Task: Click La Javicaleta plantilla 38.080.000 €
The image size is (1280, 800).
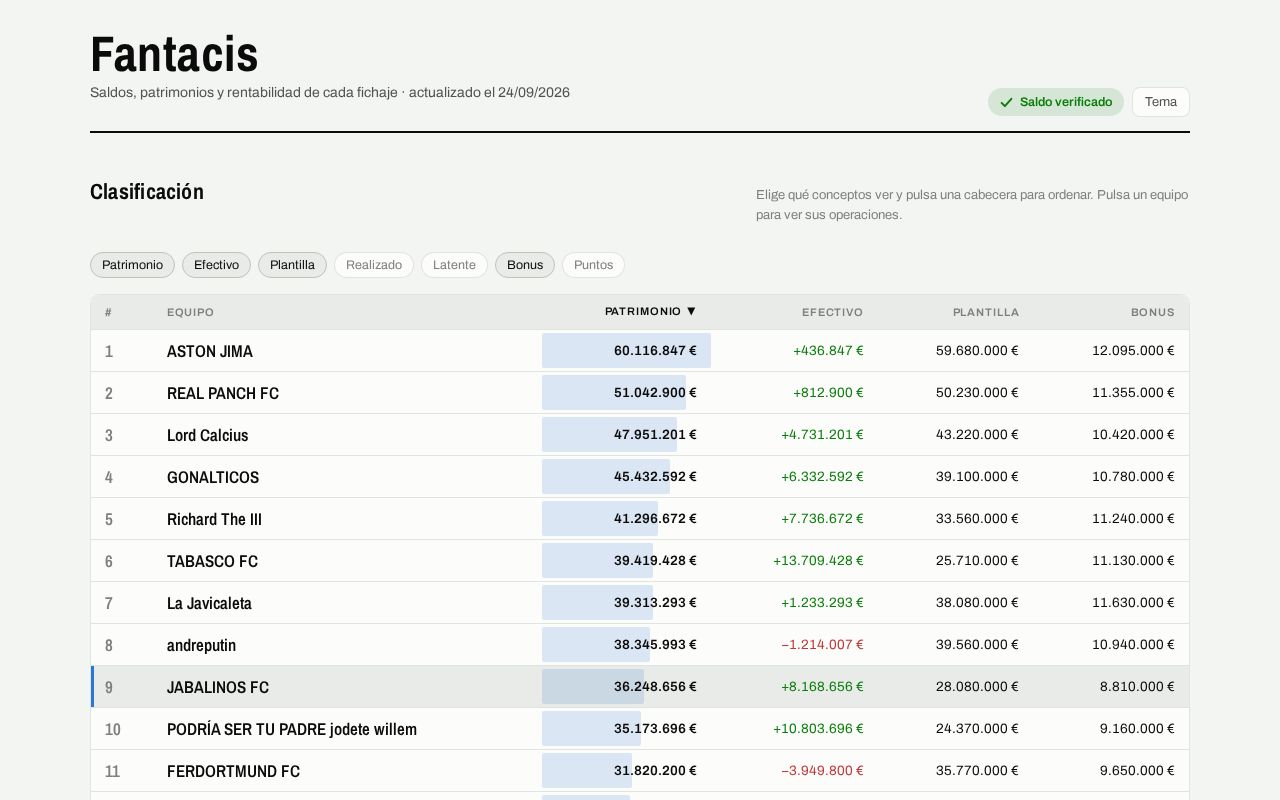Action: (977, 603)
